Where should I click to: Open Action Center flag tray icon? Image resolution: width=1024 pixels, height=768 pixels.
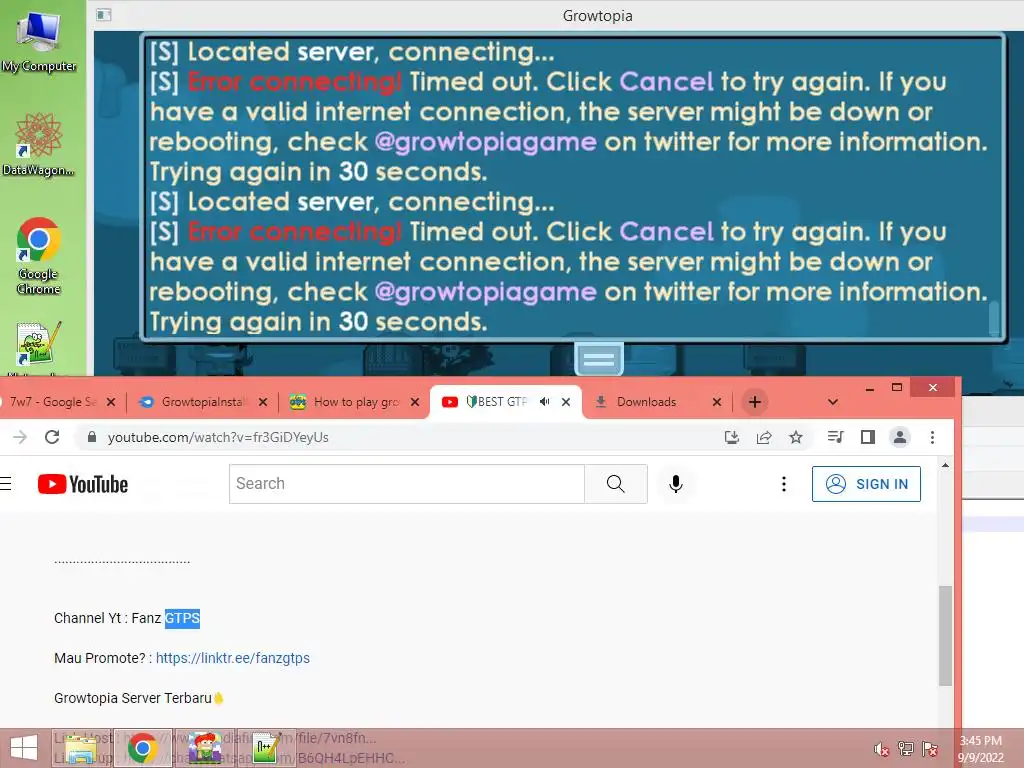coord(930,749)
